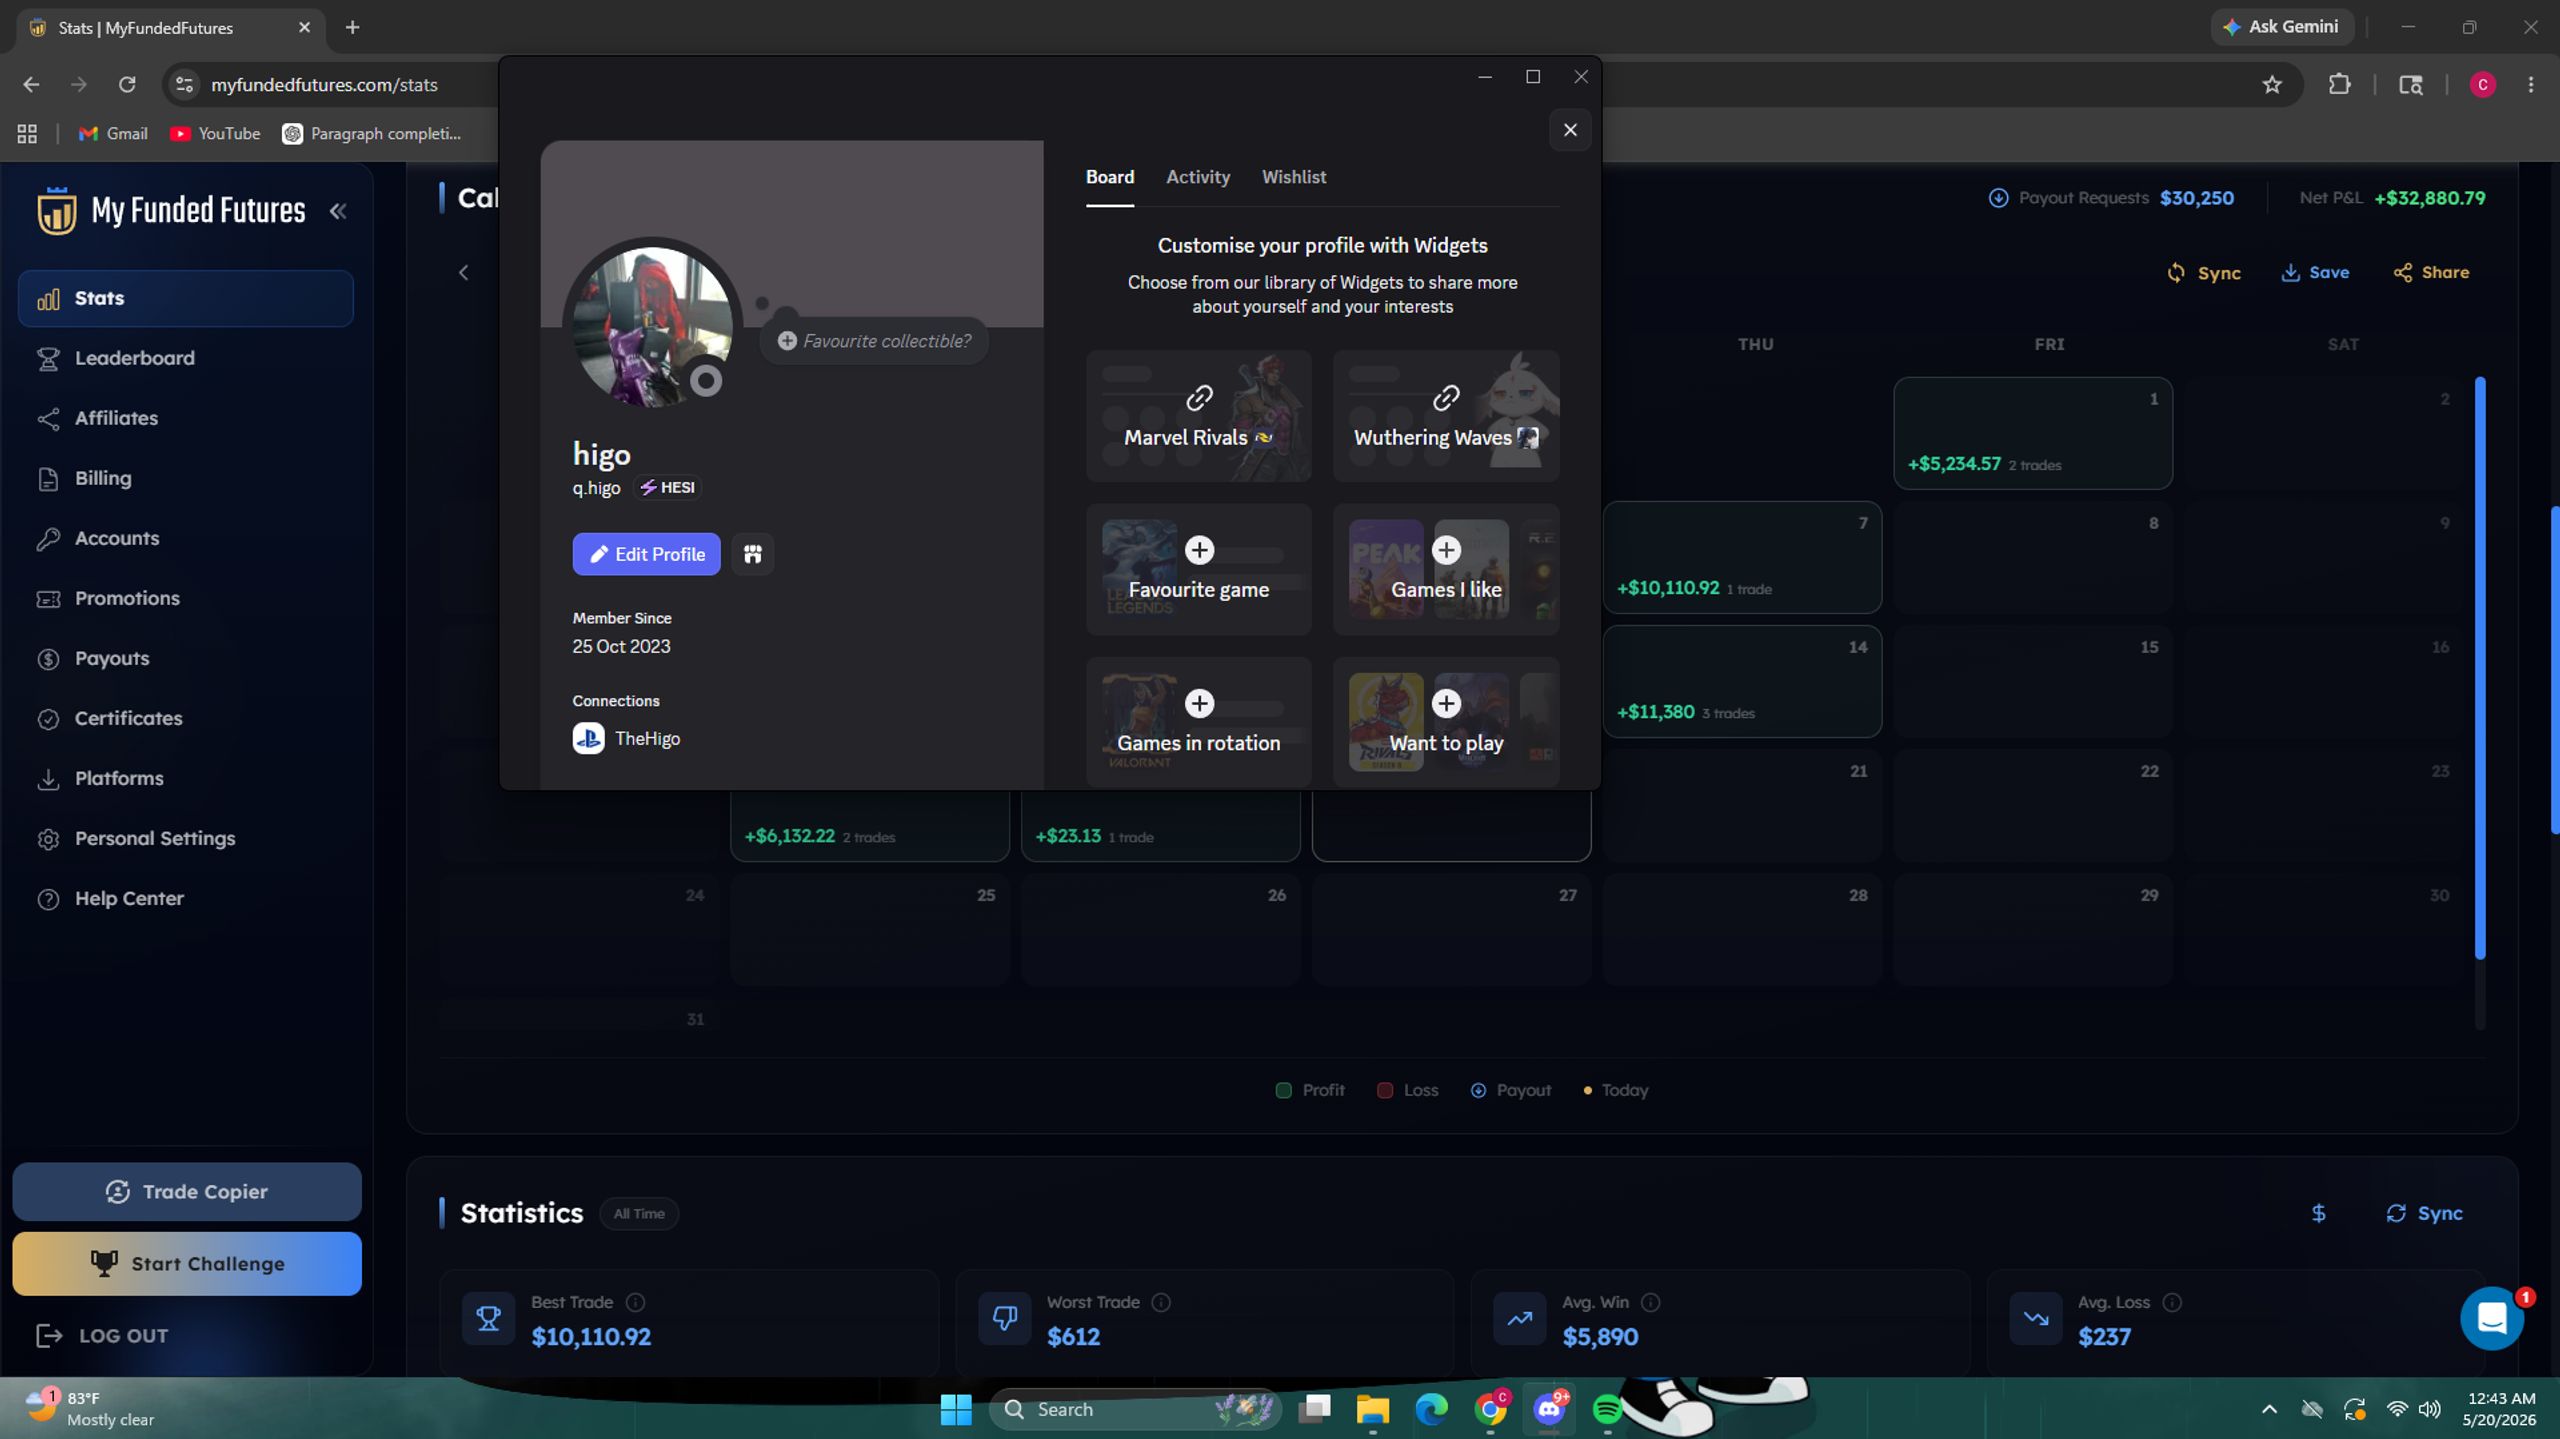Toggle the dollar sign statistics display
The image size is (2560, 1439).
pos(2319,1214)
